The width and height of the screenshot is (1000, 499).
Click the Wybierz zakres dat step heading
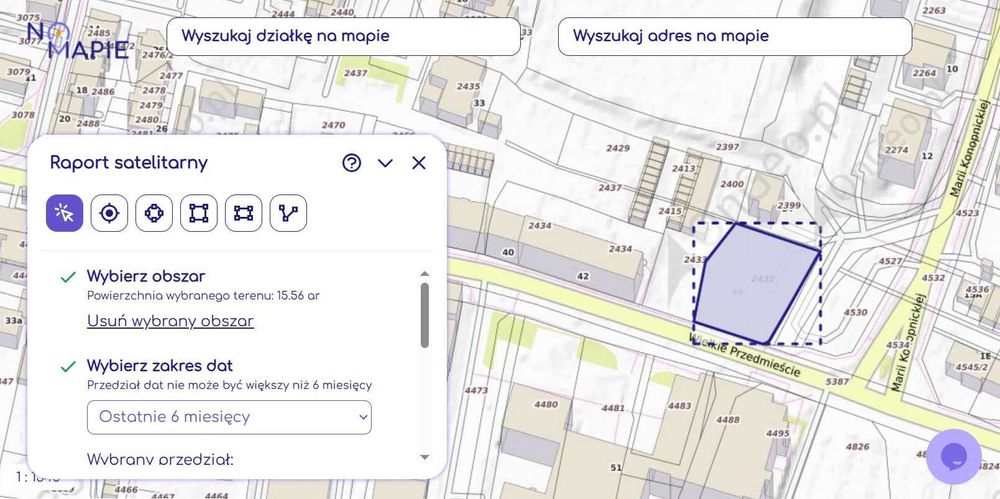click(160, 366)
